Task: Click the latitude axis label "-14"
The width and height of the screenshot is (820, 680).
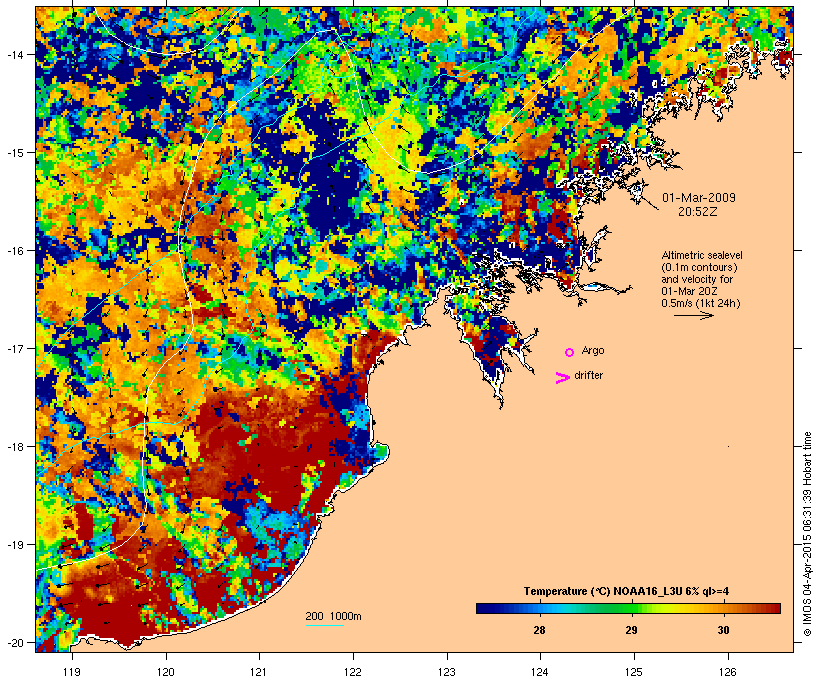Action: tap(15, 54)
